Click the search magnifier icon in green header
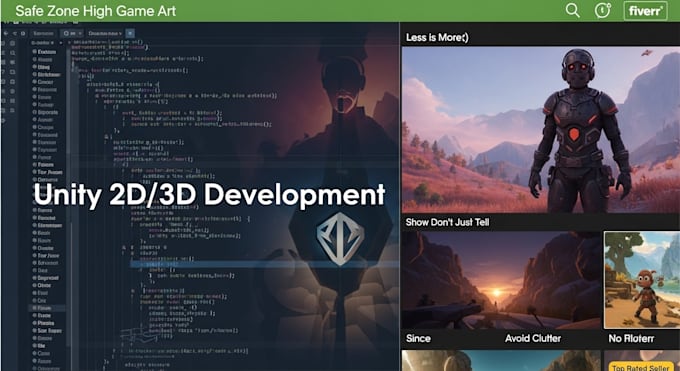This screenshot has height=371, width=680. point(572,10)
